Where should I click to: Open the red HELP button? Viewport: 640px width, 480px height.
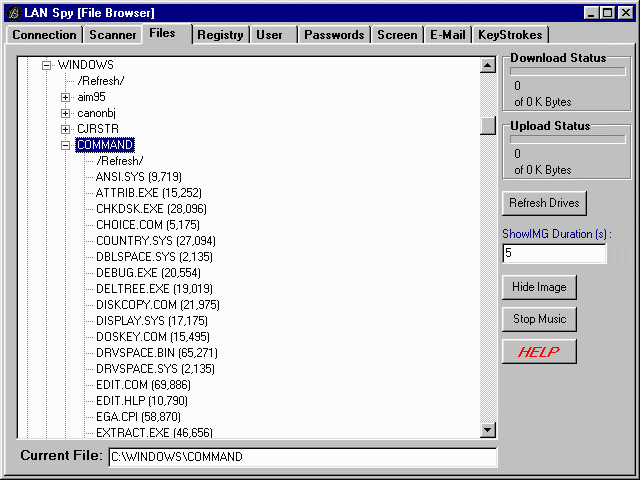point(539,351)
